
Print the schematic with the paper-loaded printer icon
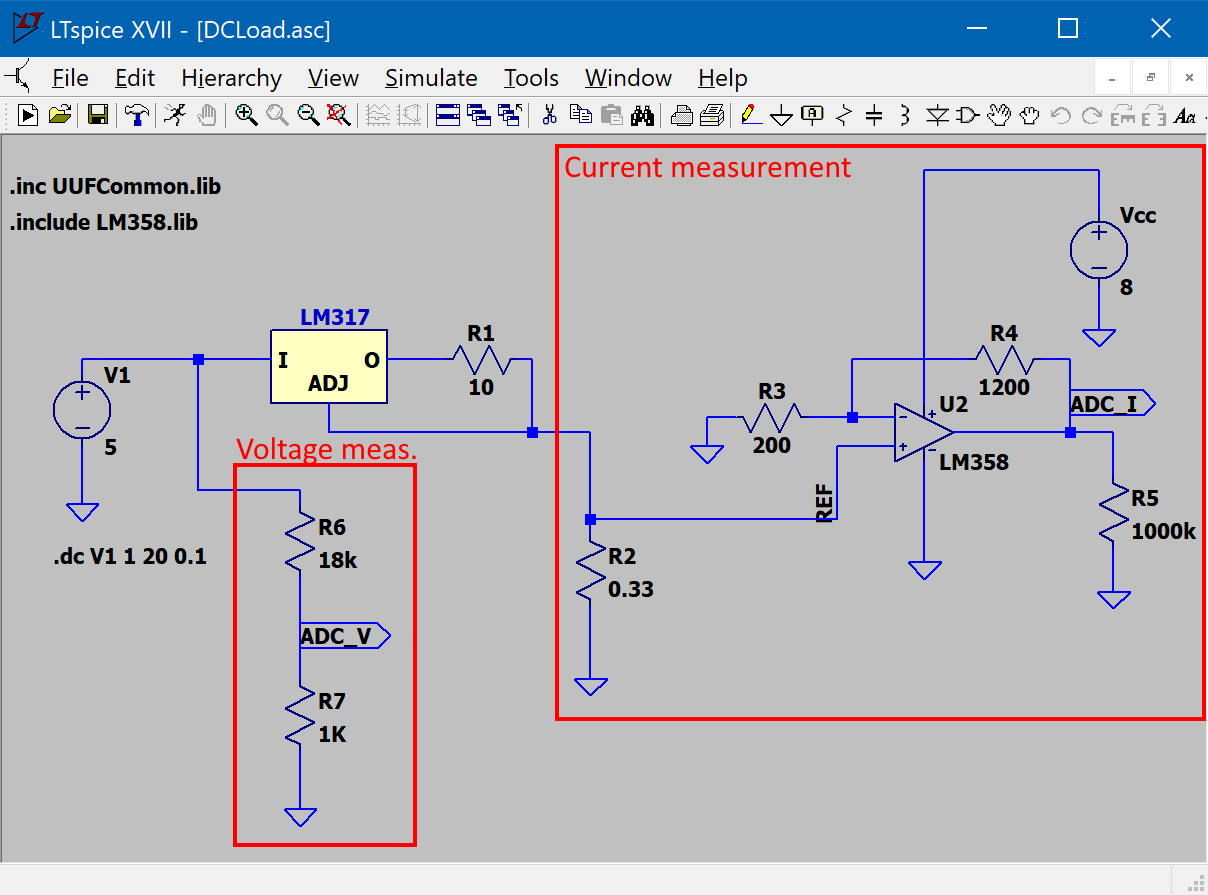pos(712,115)
